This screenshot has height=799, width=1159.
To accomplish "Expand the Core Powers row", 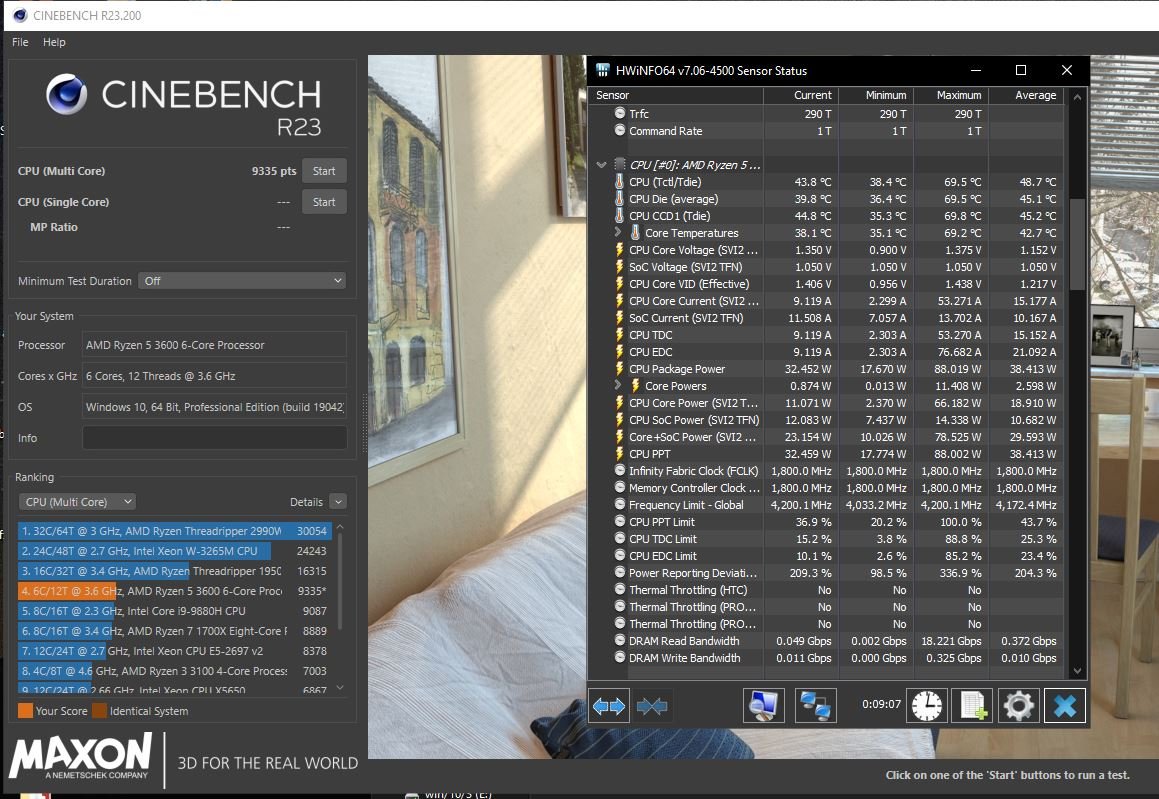I will click(x=618, y=385).
